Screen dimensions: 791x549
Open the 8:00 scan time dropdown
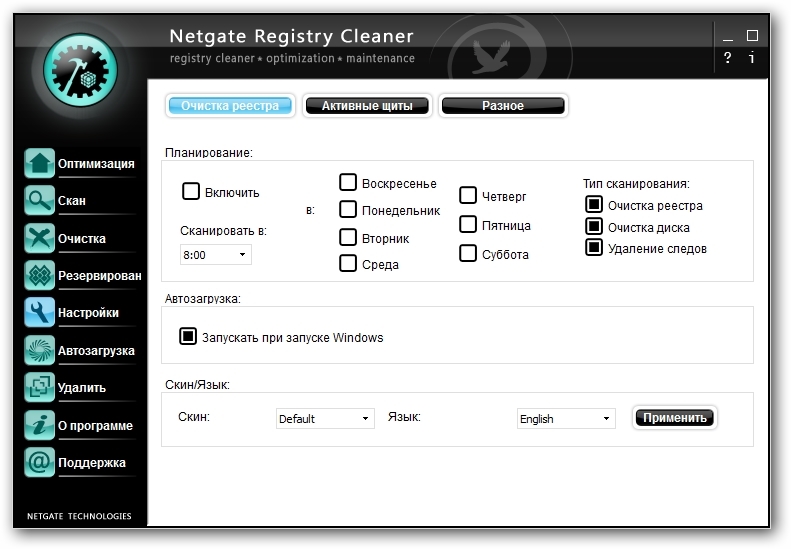coord(216,255)
